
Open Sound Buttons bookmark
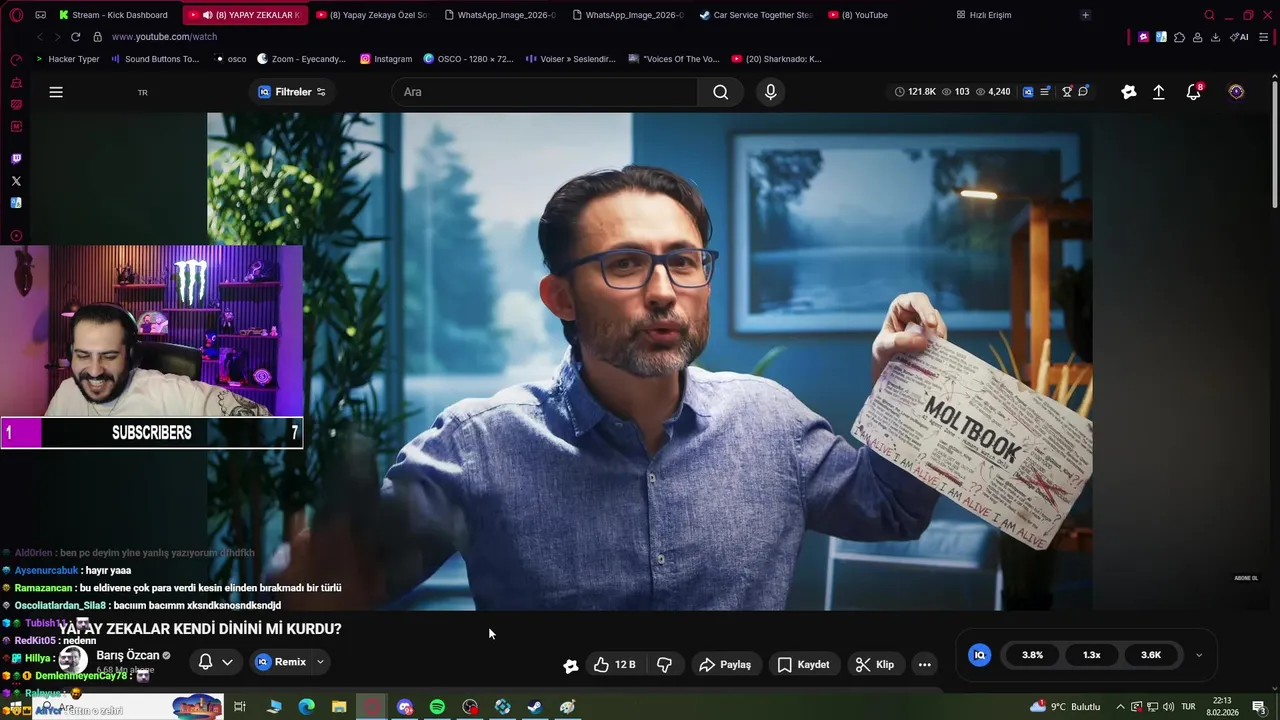(x=155, y=59)
